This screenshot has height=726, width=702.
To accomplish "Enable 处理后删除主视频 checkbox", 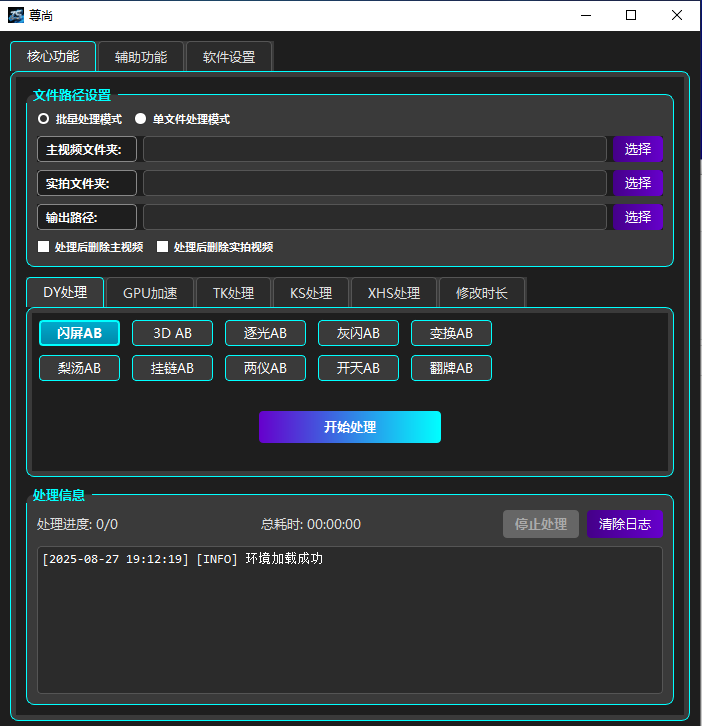I will click(44, 247).
